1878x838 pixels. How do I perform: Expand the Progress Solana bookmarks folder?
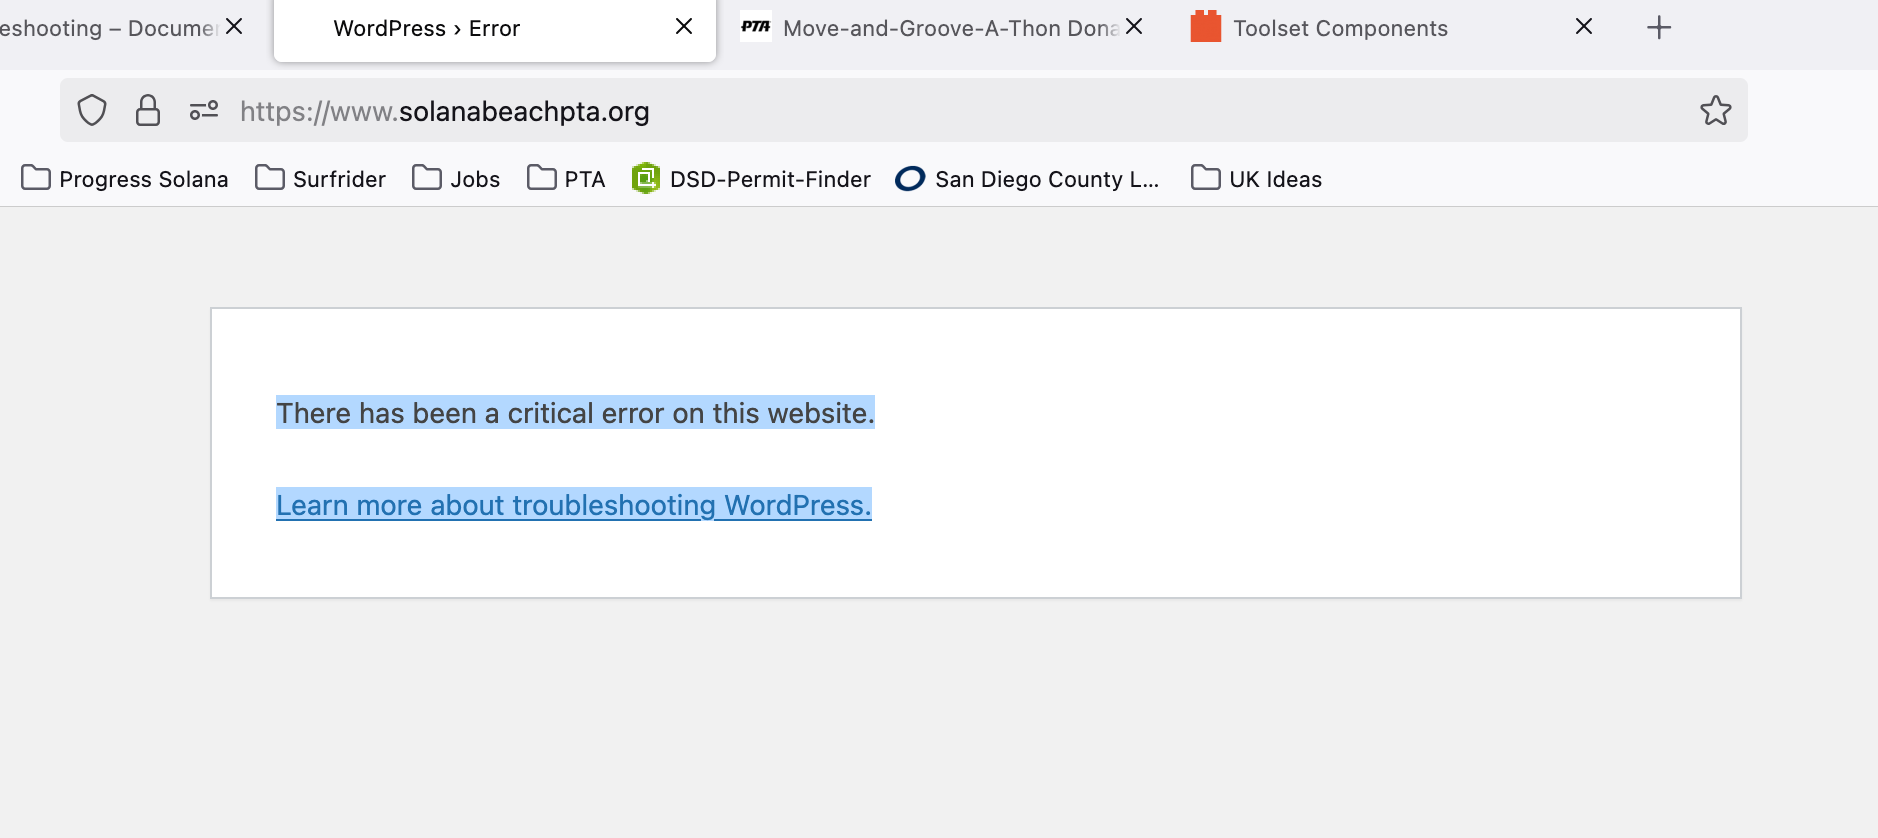pos(125,179)
